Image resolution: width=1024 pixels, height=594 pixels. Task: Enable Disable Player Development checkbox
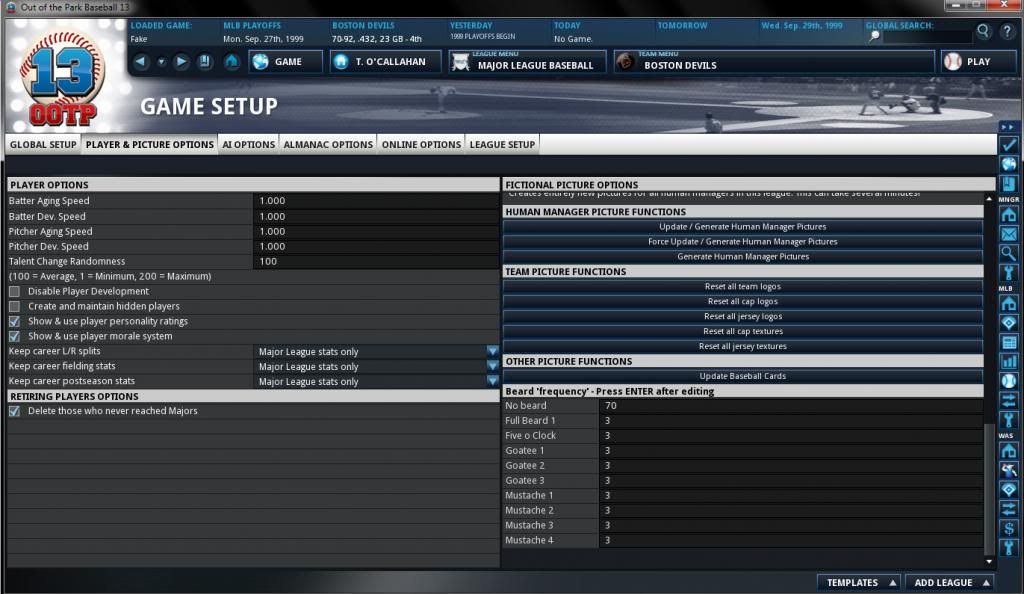pyautogui.click(x=14, y=291)
